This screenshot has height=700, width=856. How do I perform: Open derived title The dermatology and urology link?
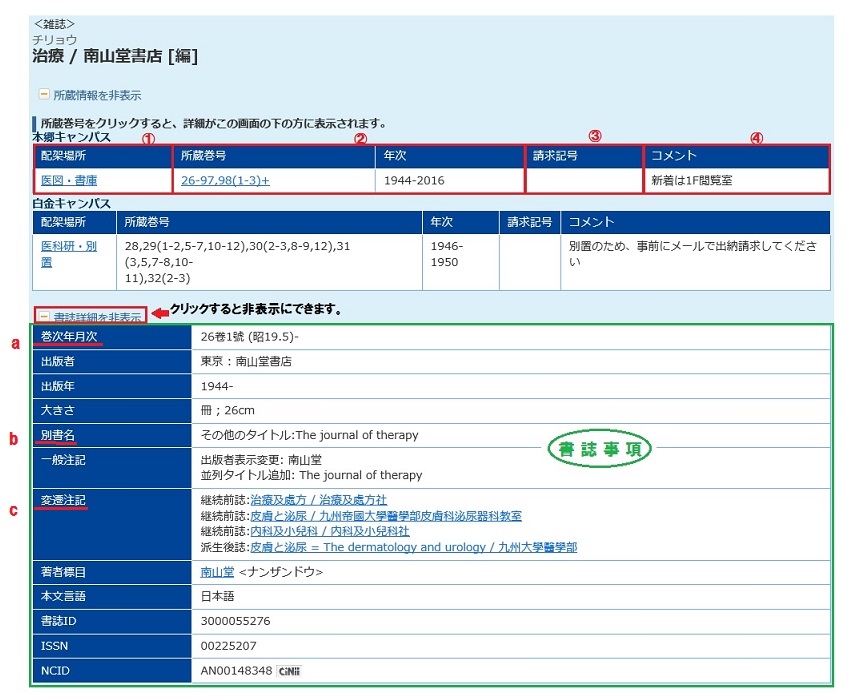[414, 547]
